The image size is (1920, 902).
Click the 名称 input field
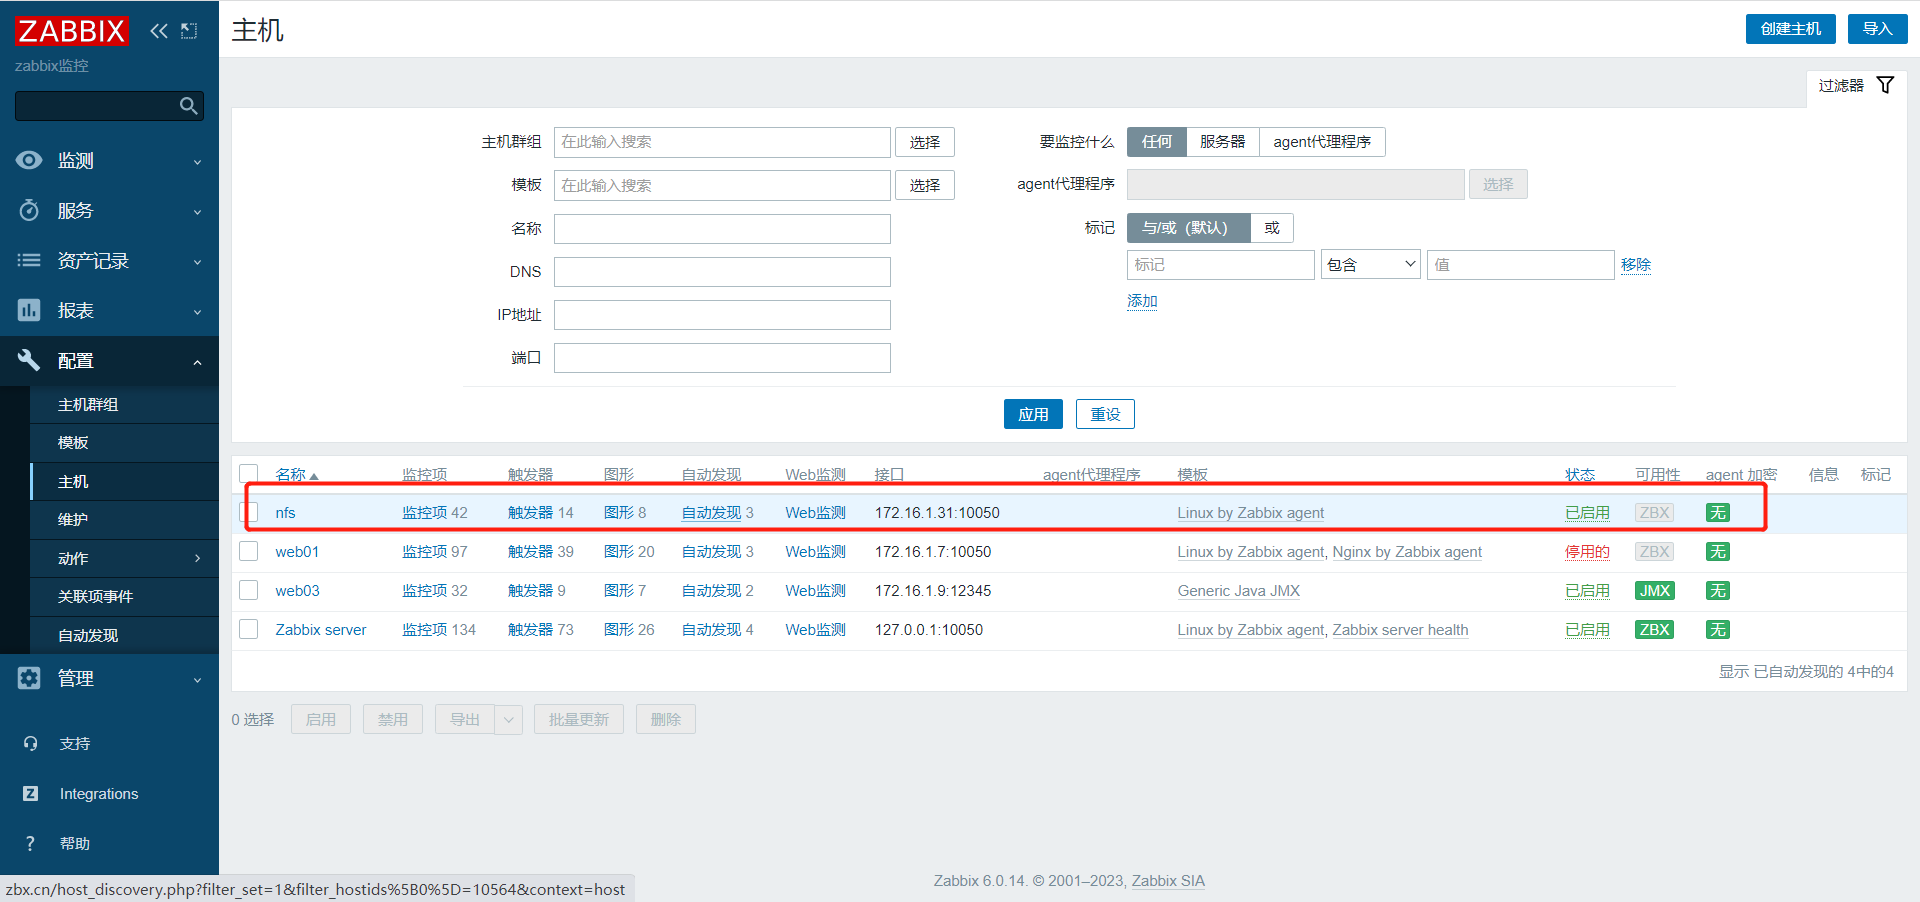[722, 229]
